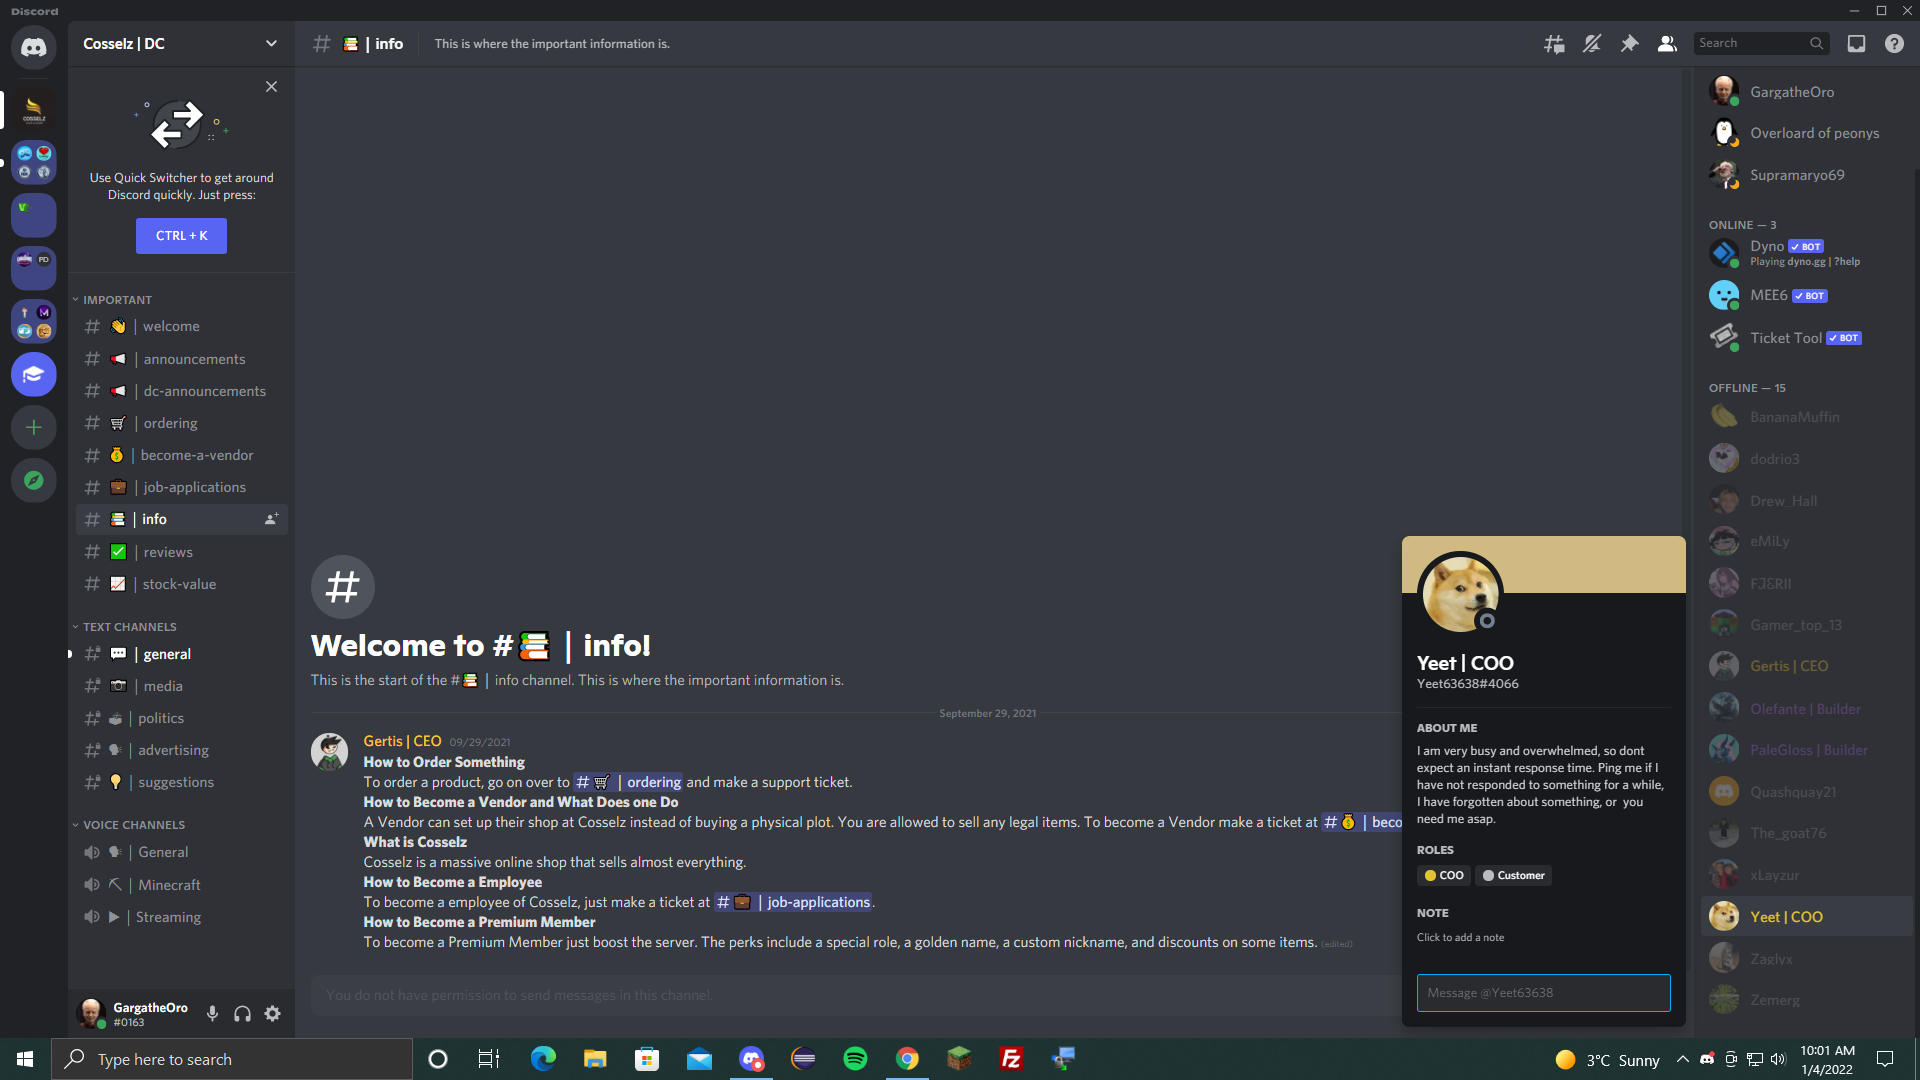Open the suggestions channel
The height and width of the screenshot is (1080, 1920).
pos(181,782)
